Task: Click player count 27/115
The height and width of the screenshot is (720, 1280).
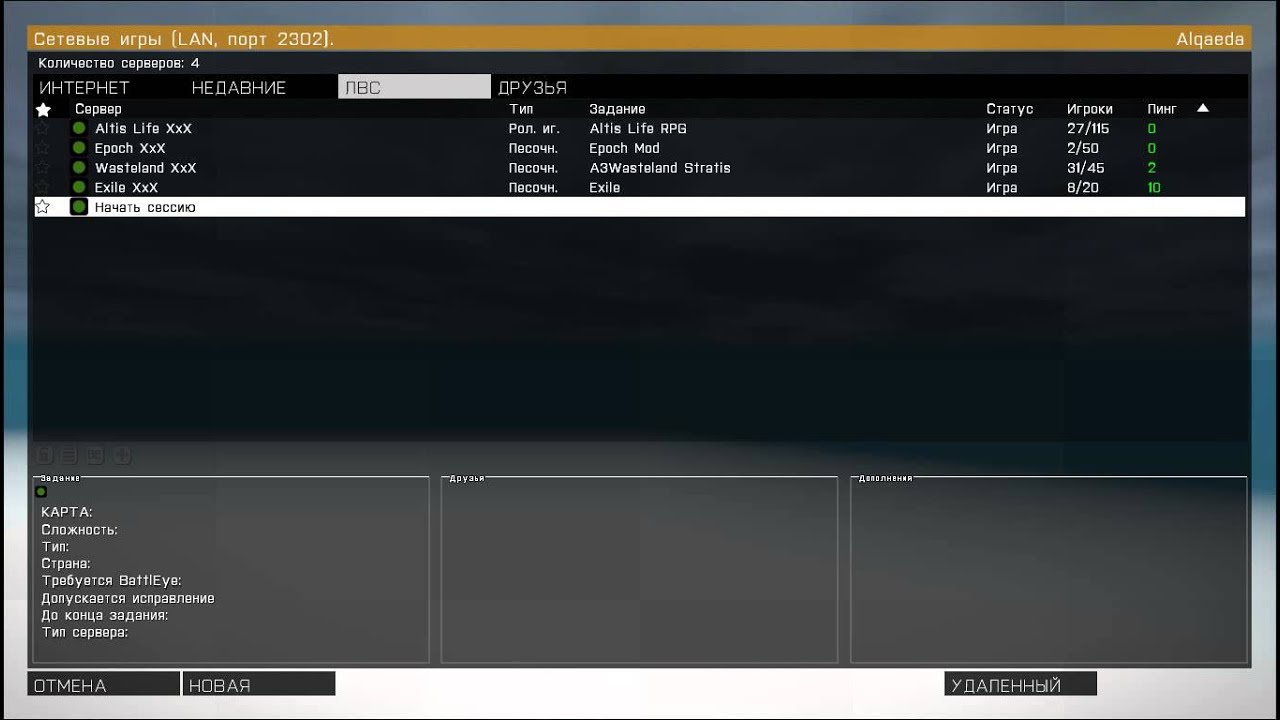Action: tap(1088, 128)
